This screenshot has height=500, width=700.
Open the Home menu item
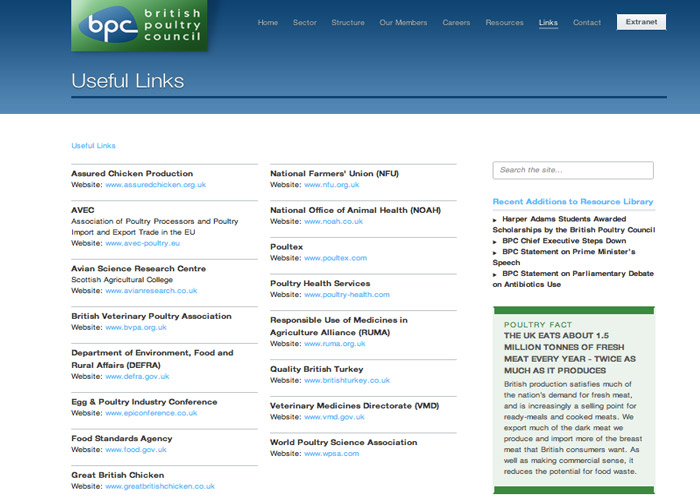[x=268, y=22]
